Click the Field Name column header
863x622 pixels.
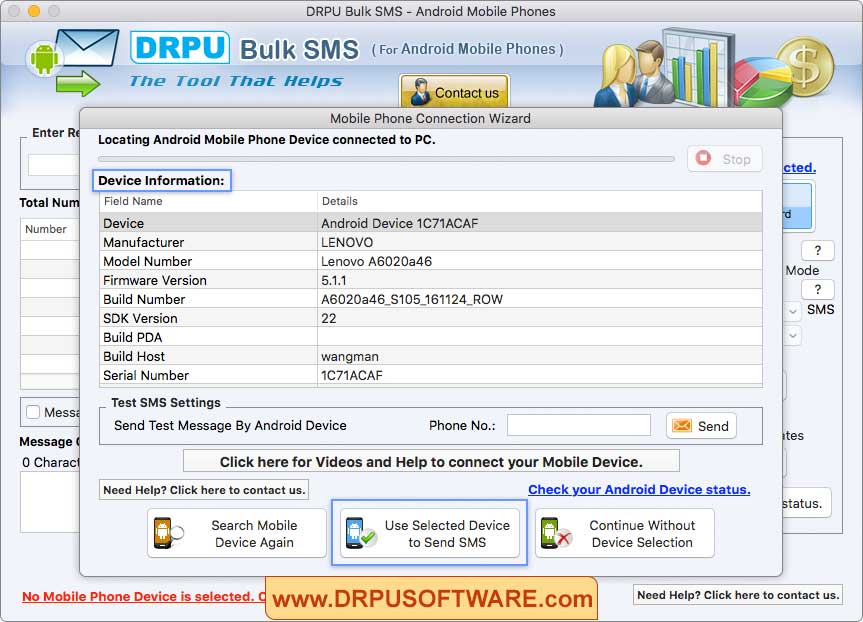tap(208, 201)
